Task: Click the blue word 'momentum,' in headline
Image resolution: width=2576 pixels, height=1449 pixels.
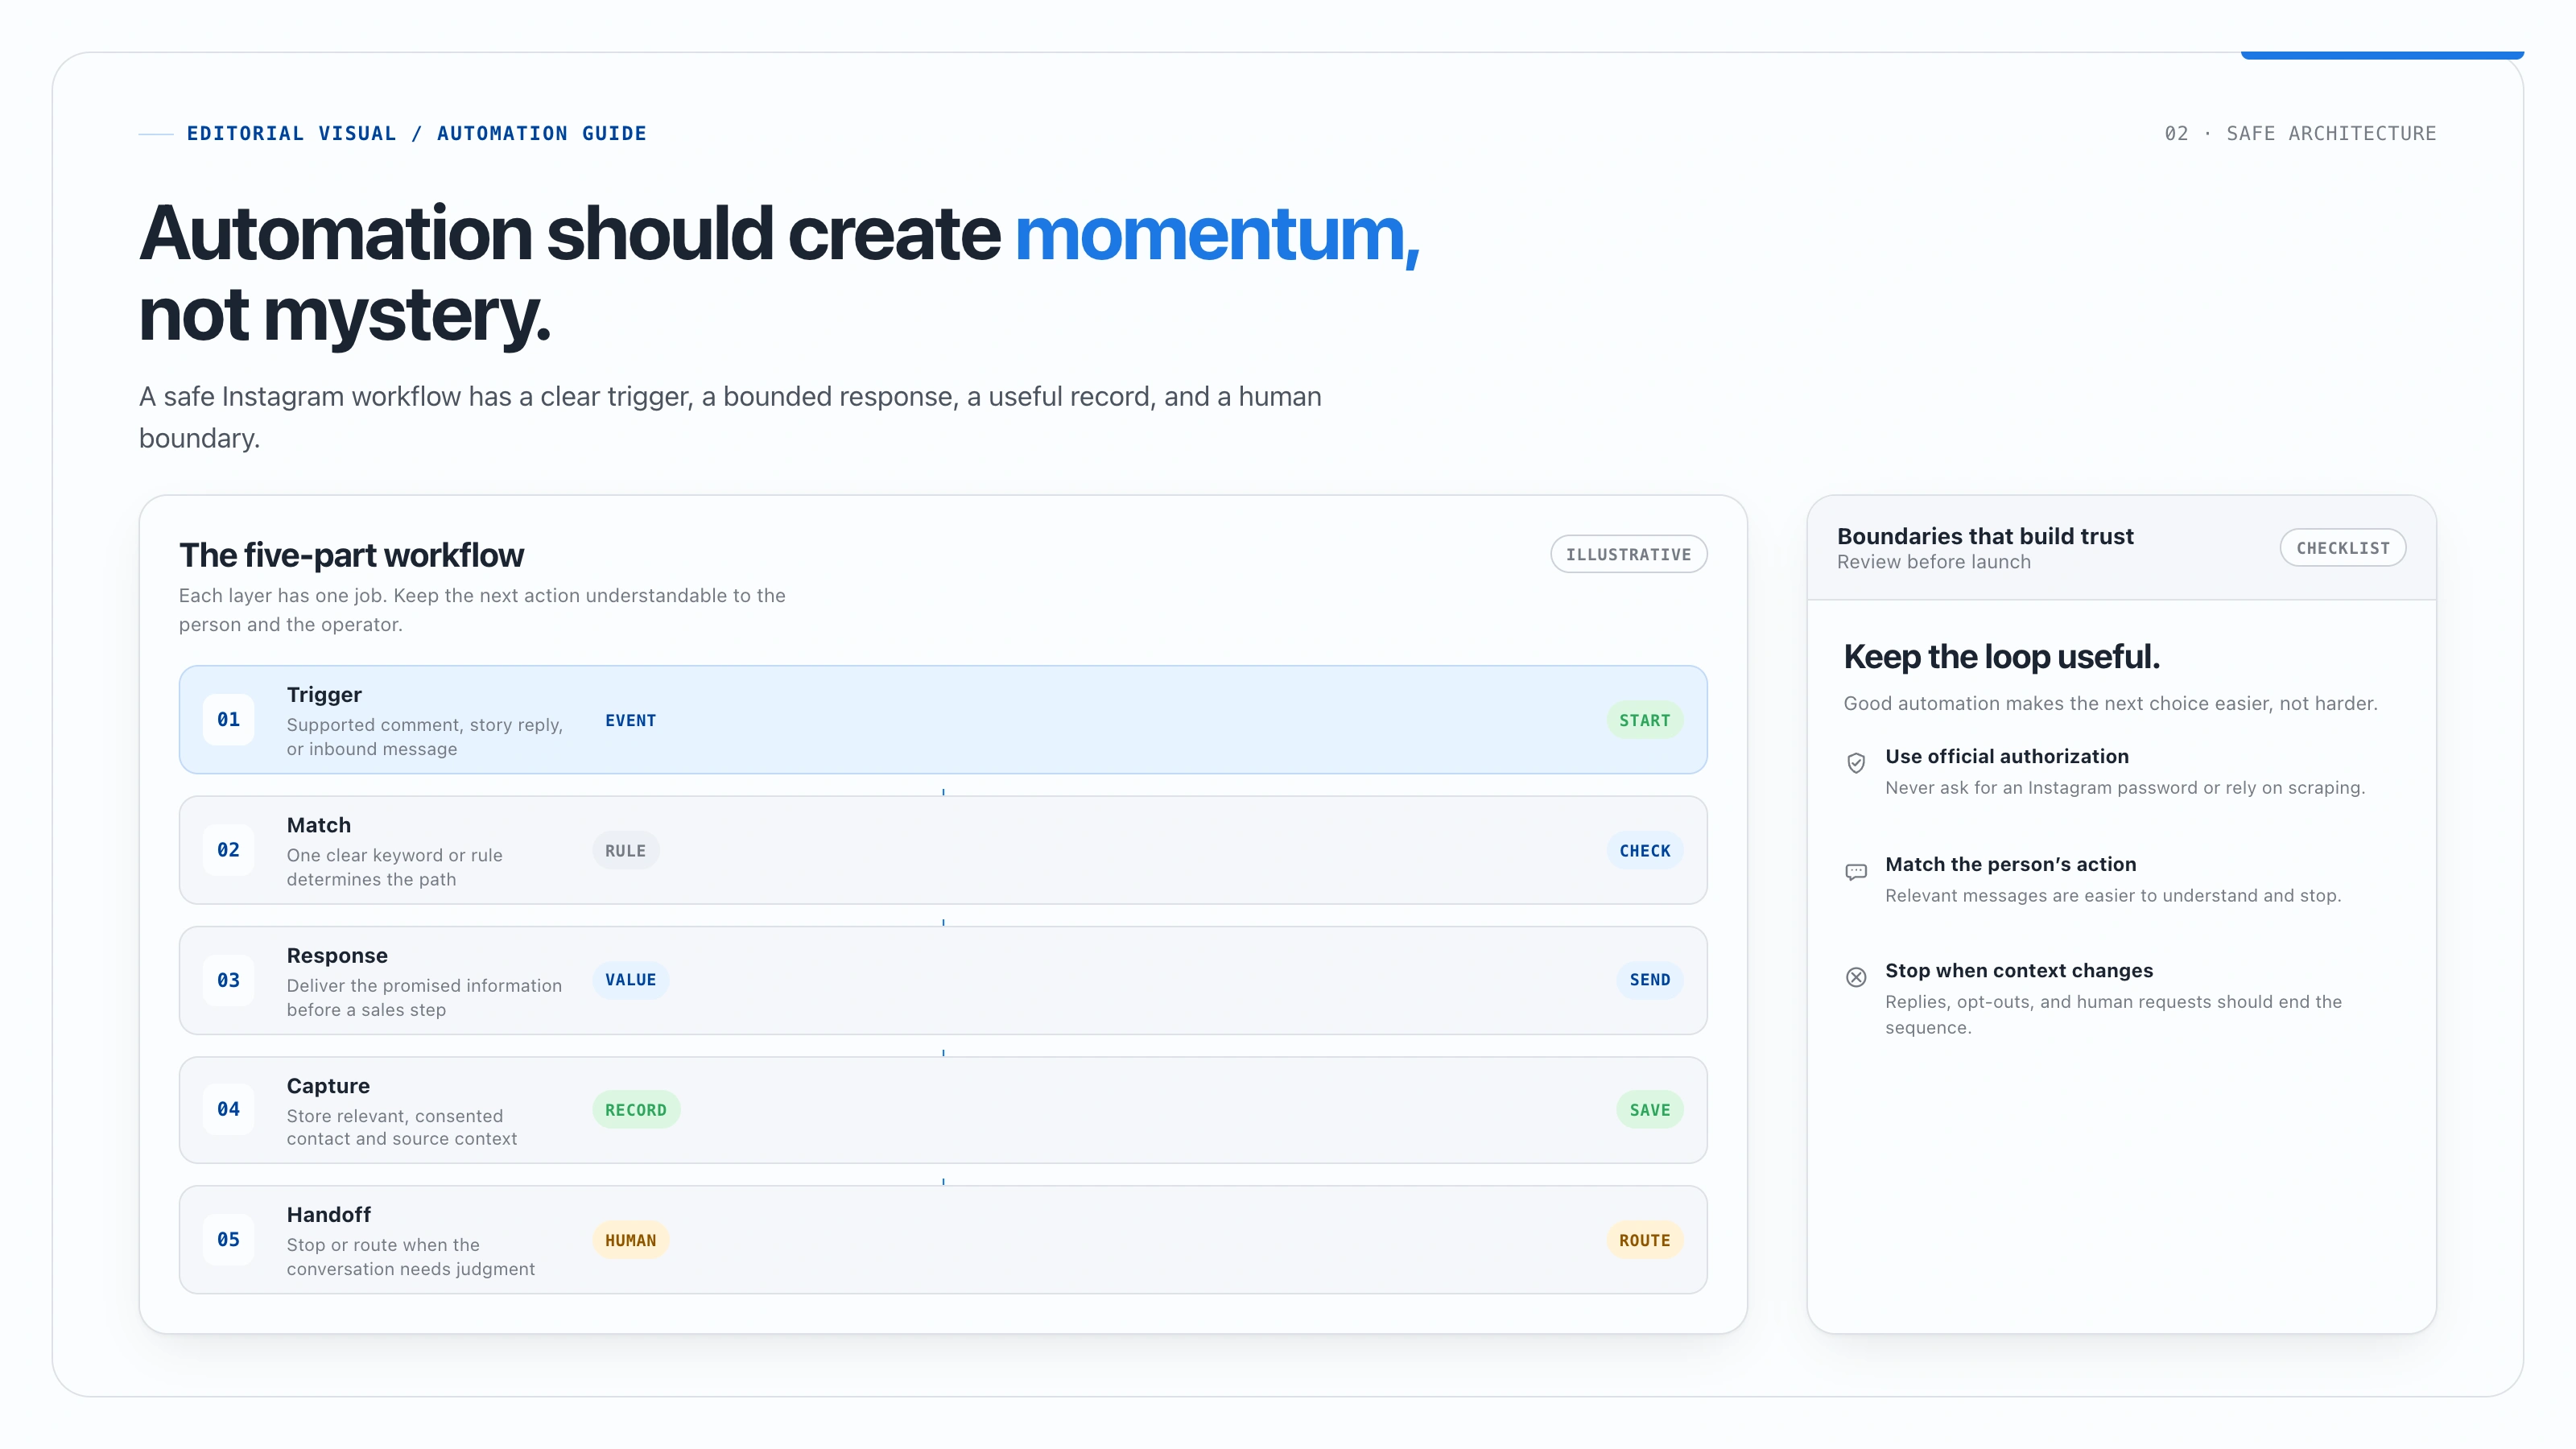Action: click(1217, 234)
